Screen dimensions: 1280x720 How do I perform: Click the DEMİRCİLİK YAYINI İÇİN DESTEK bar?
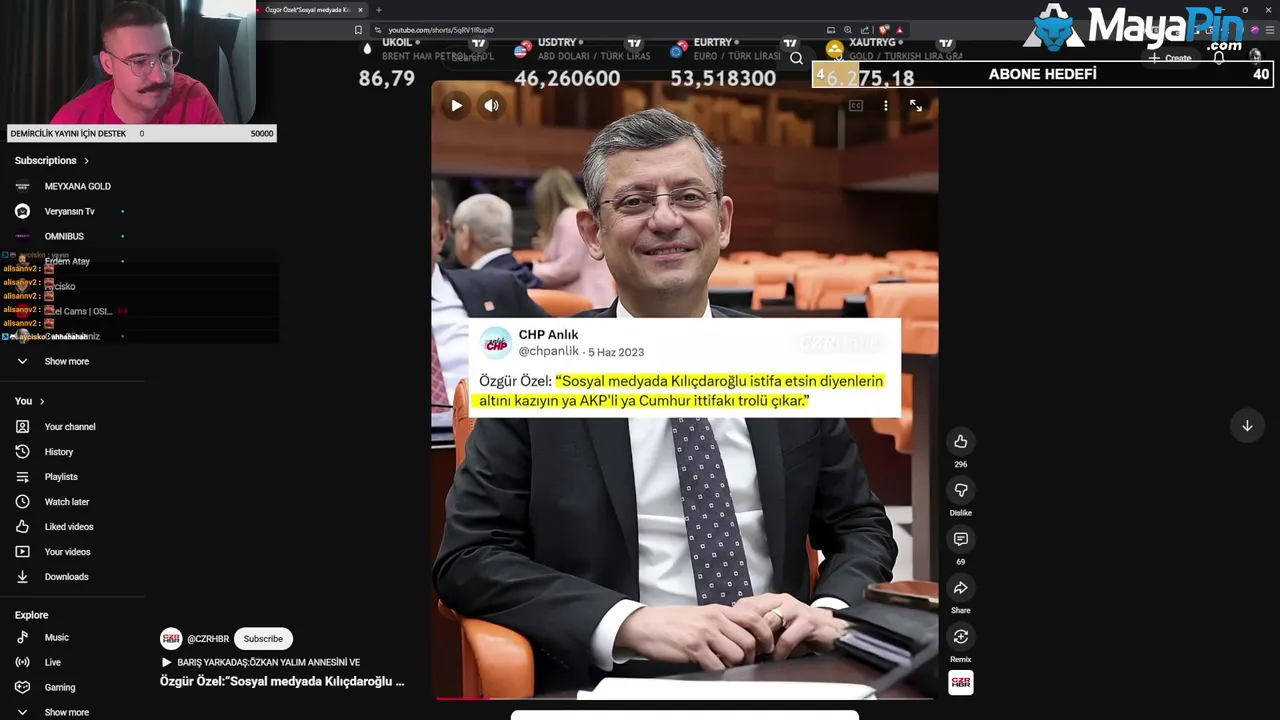coord(141,133)
